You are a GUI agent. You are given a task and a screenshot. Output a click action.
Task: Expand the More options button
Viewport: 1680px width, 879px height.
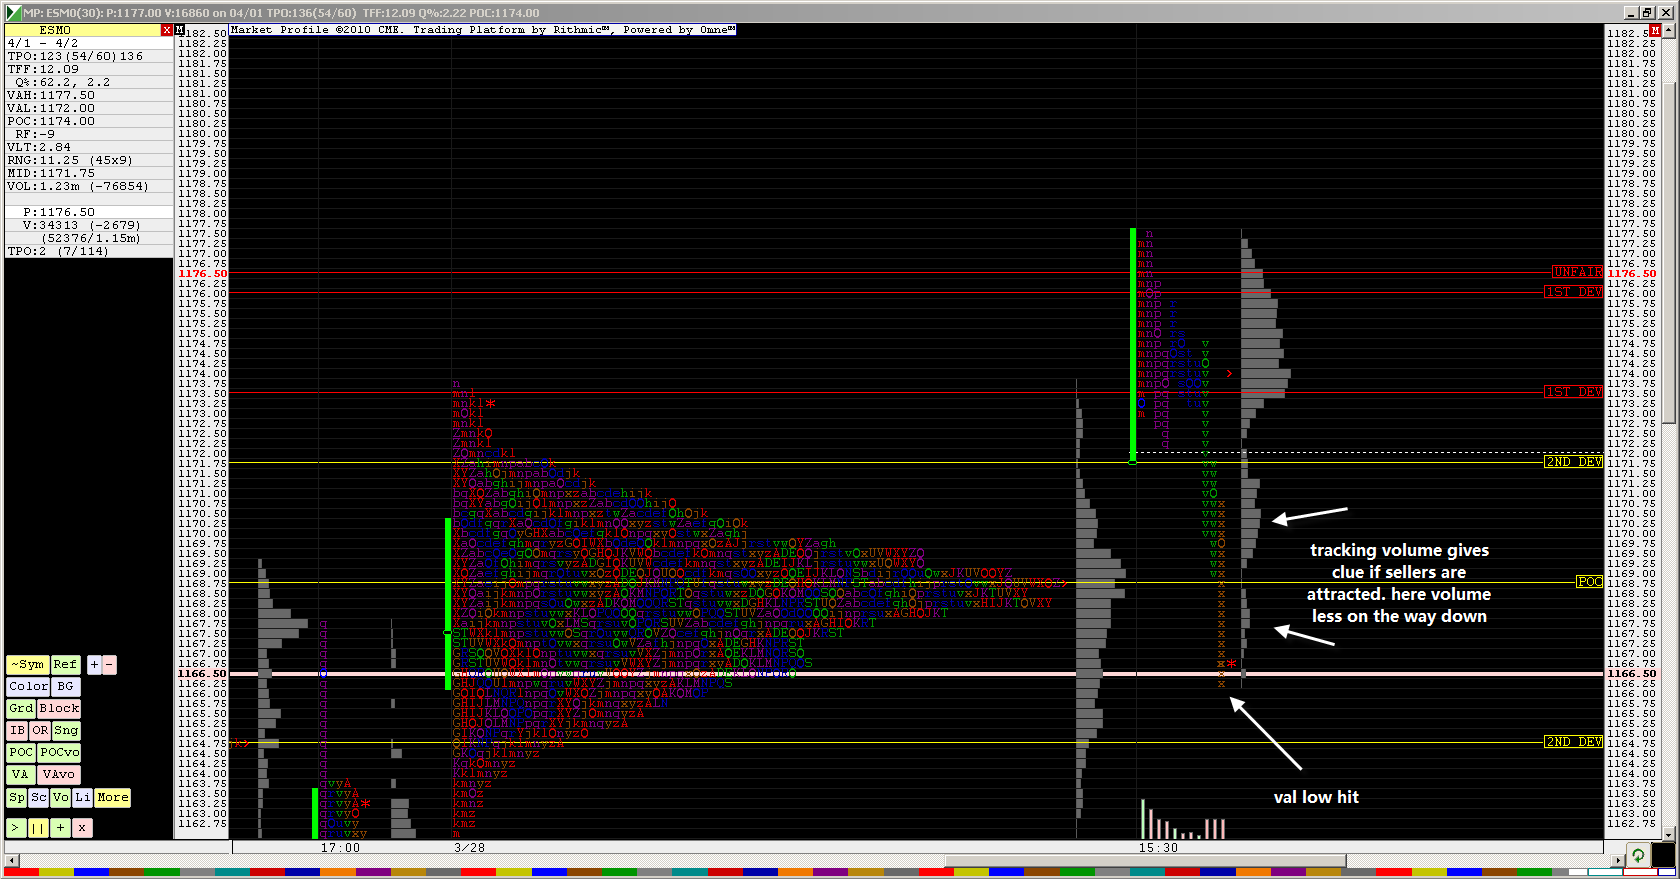[112, 798]
